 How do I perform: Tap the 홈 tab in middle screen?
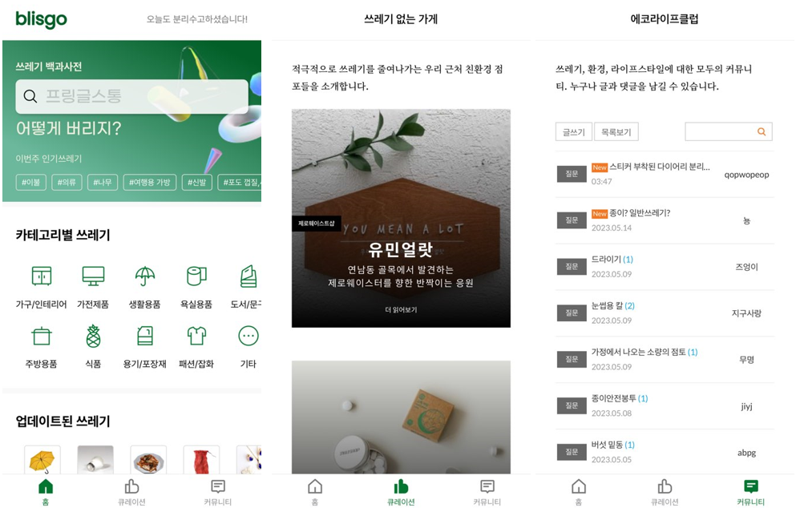tap(315, 493)
